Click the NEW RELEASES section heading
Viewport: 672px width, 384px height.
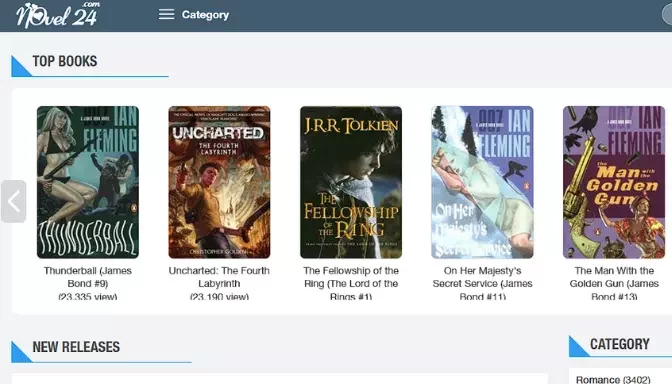point(76,347)
